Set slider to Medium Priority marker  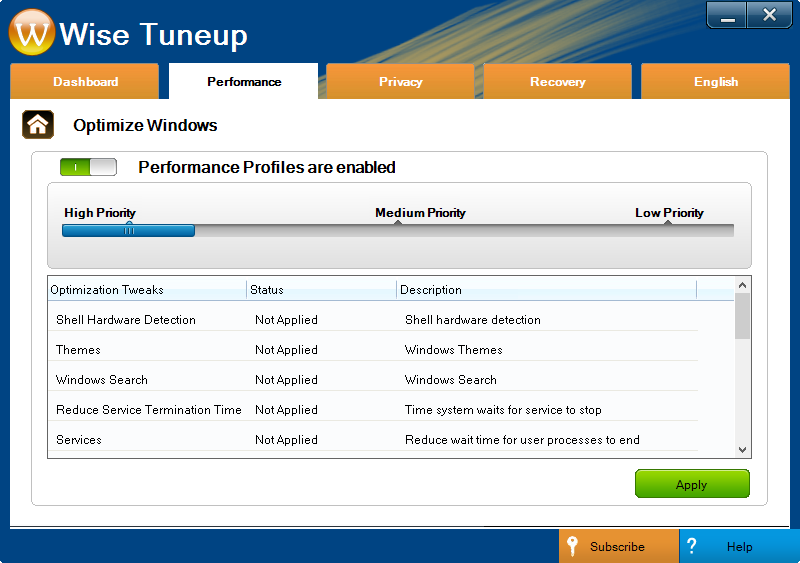pos(398,225)
